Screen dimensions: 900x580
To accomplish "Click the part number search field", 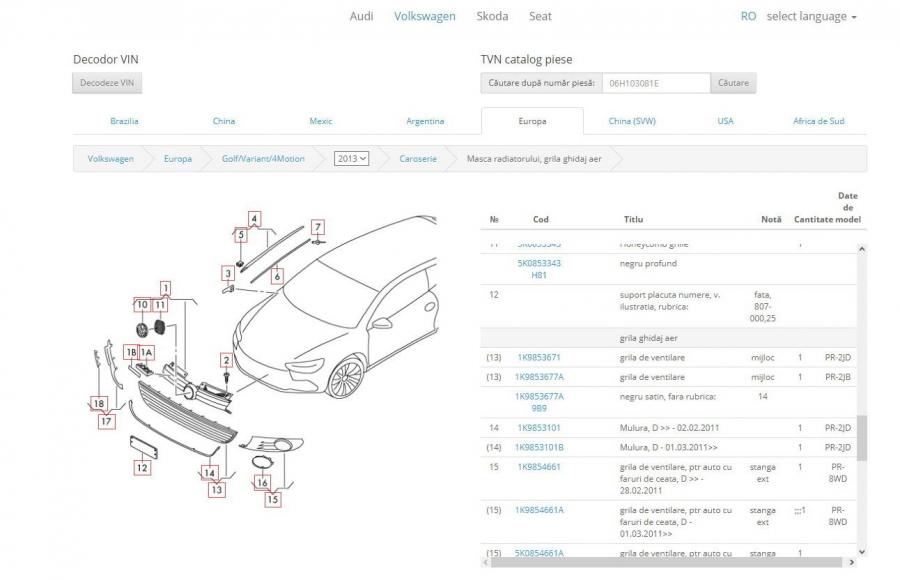I will tap(655, 83).
